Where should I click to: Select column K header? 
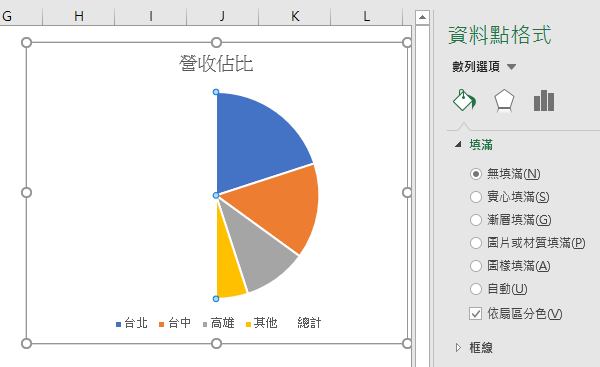[295, 16]
